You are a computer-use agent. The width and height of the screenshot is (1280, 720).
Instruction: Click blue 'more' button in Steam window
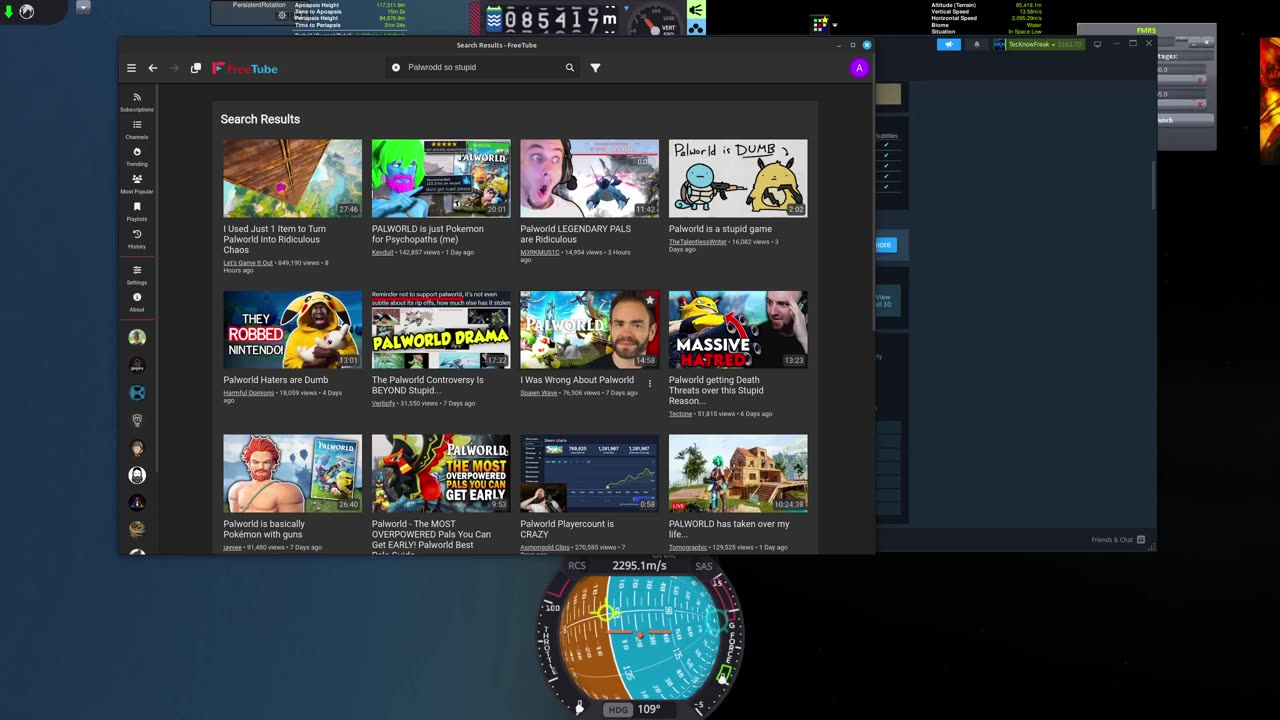coord(885,244)
